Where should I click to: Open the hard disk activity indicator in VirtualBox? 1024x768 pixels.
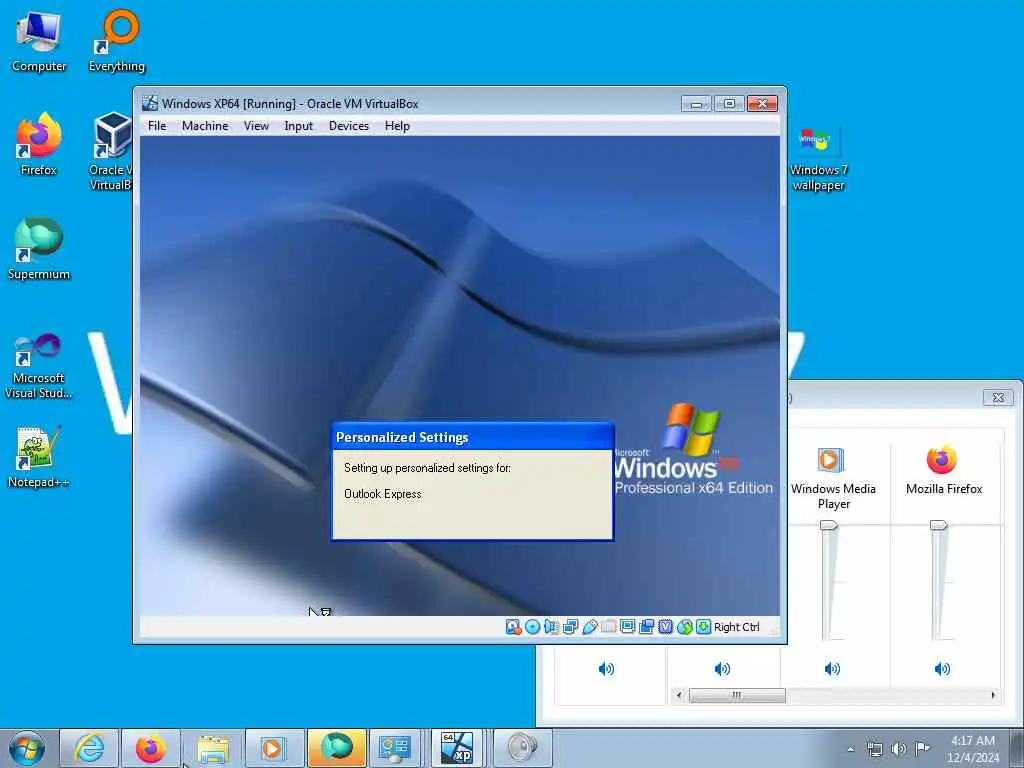tap(513, 627)
